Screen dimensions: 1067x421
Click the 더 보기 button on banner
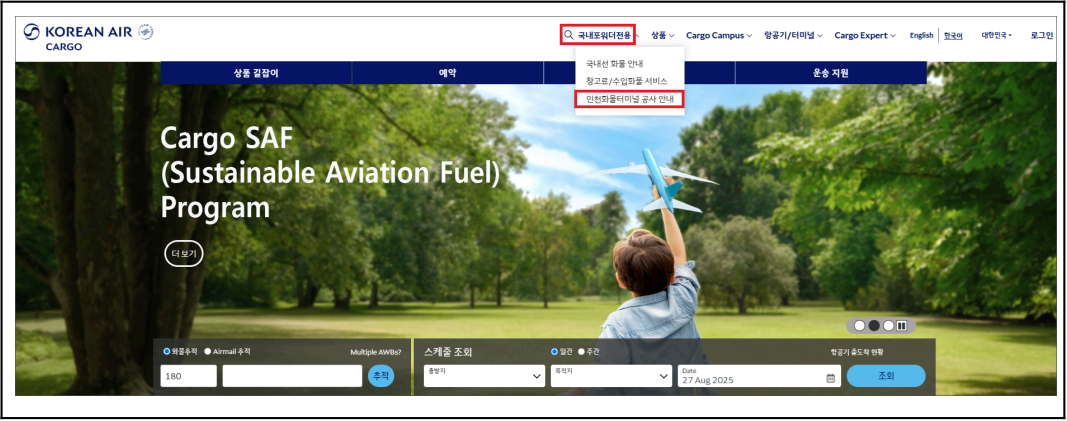(x=184, y=254)
